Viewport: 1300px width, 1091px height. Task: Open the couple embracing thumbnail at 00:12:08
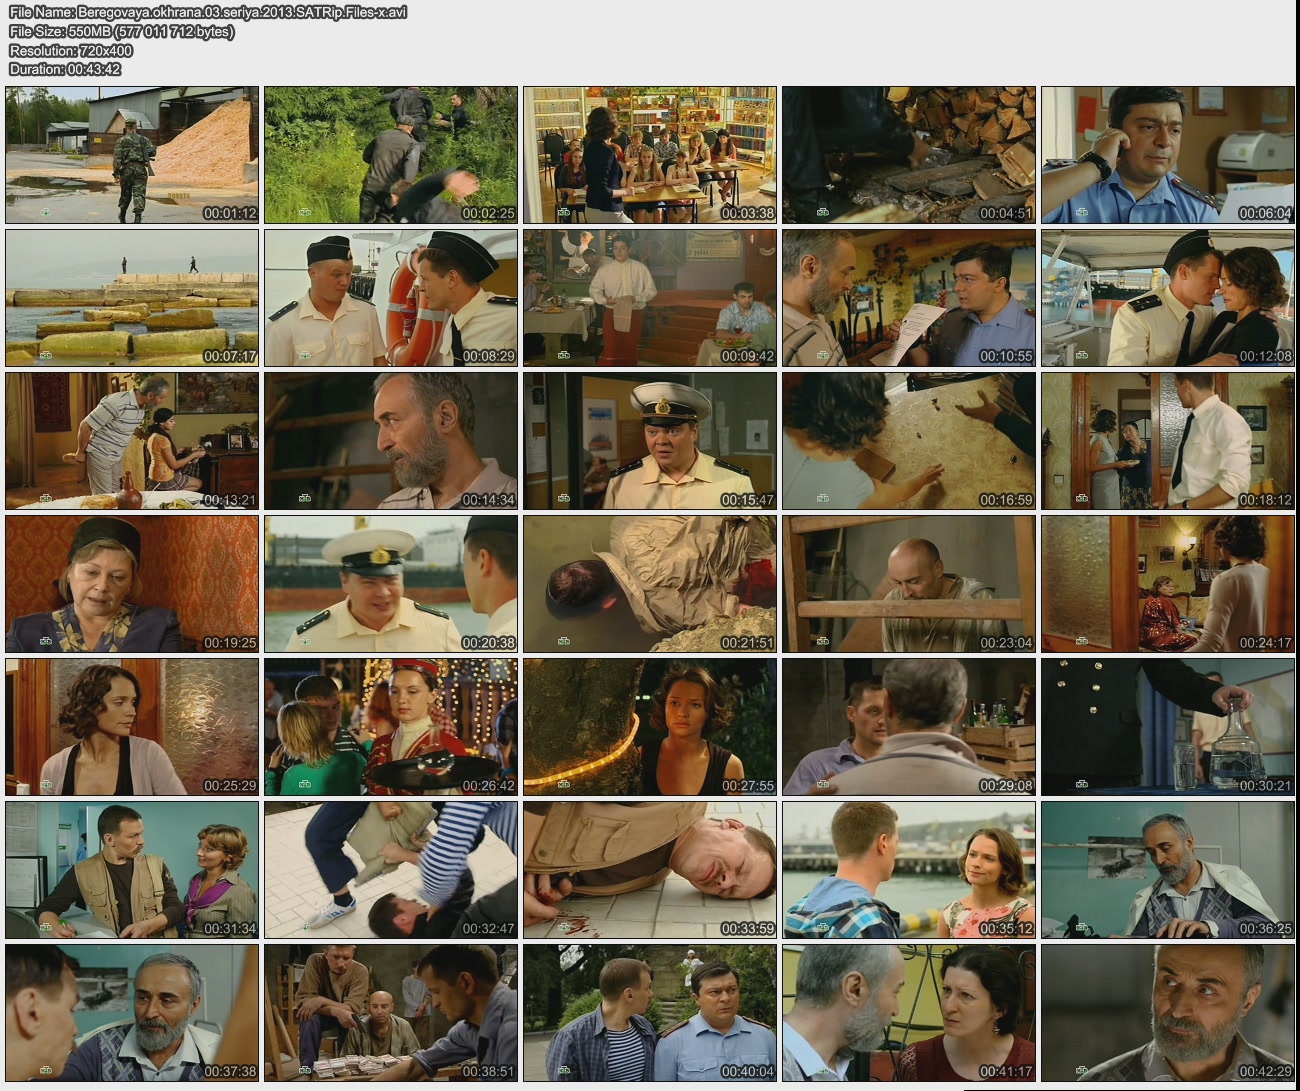pyautogui.click(x=1167, y=298)
